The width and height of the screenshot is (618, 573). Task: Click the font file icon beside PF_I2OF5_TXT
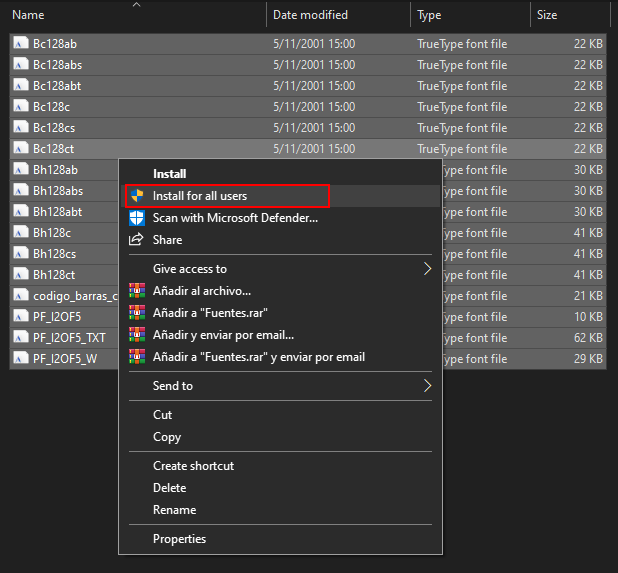pyautogui.click(x=20, y=338)
